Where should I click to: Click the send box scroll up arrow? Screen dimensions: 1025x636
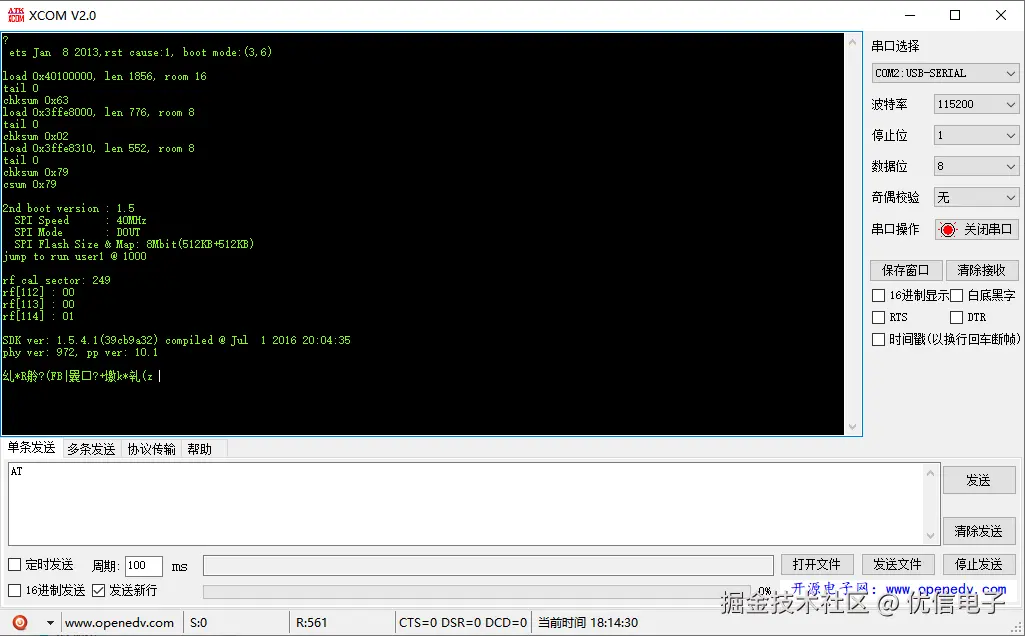click(x=930, y=472)
